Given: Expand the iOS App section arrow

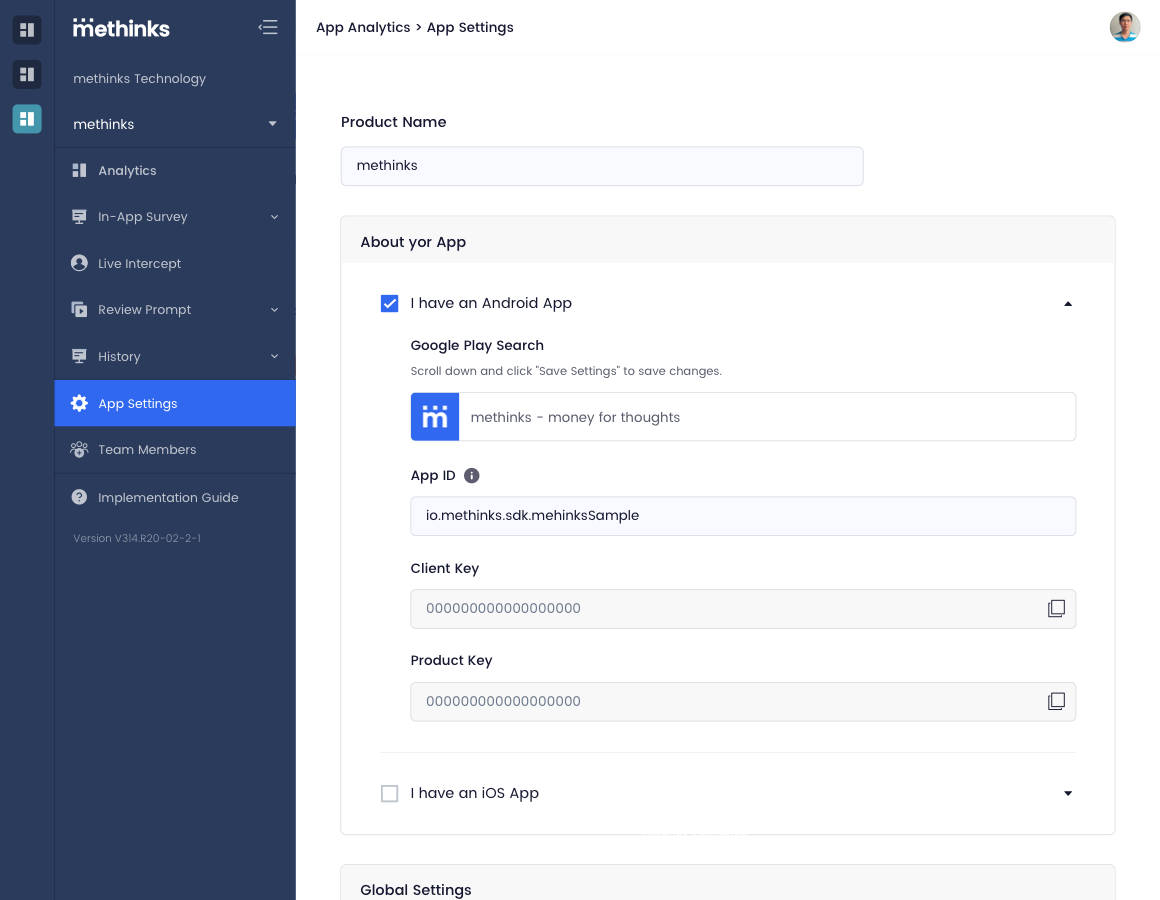Looking at the screenshot, I should [x=1068, y=794].
